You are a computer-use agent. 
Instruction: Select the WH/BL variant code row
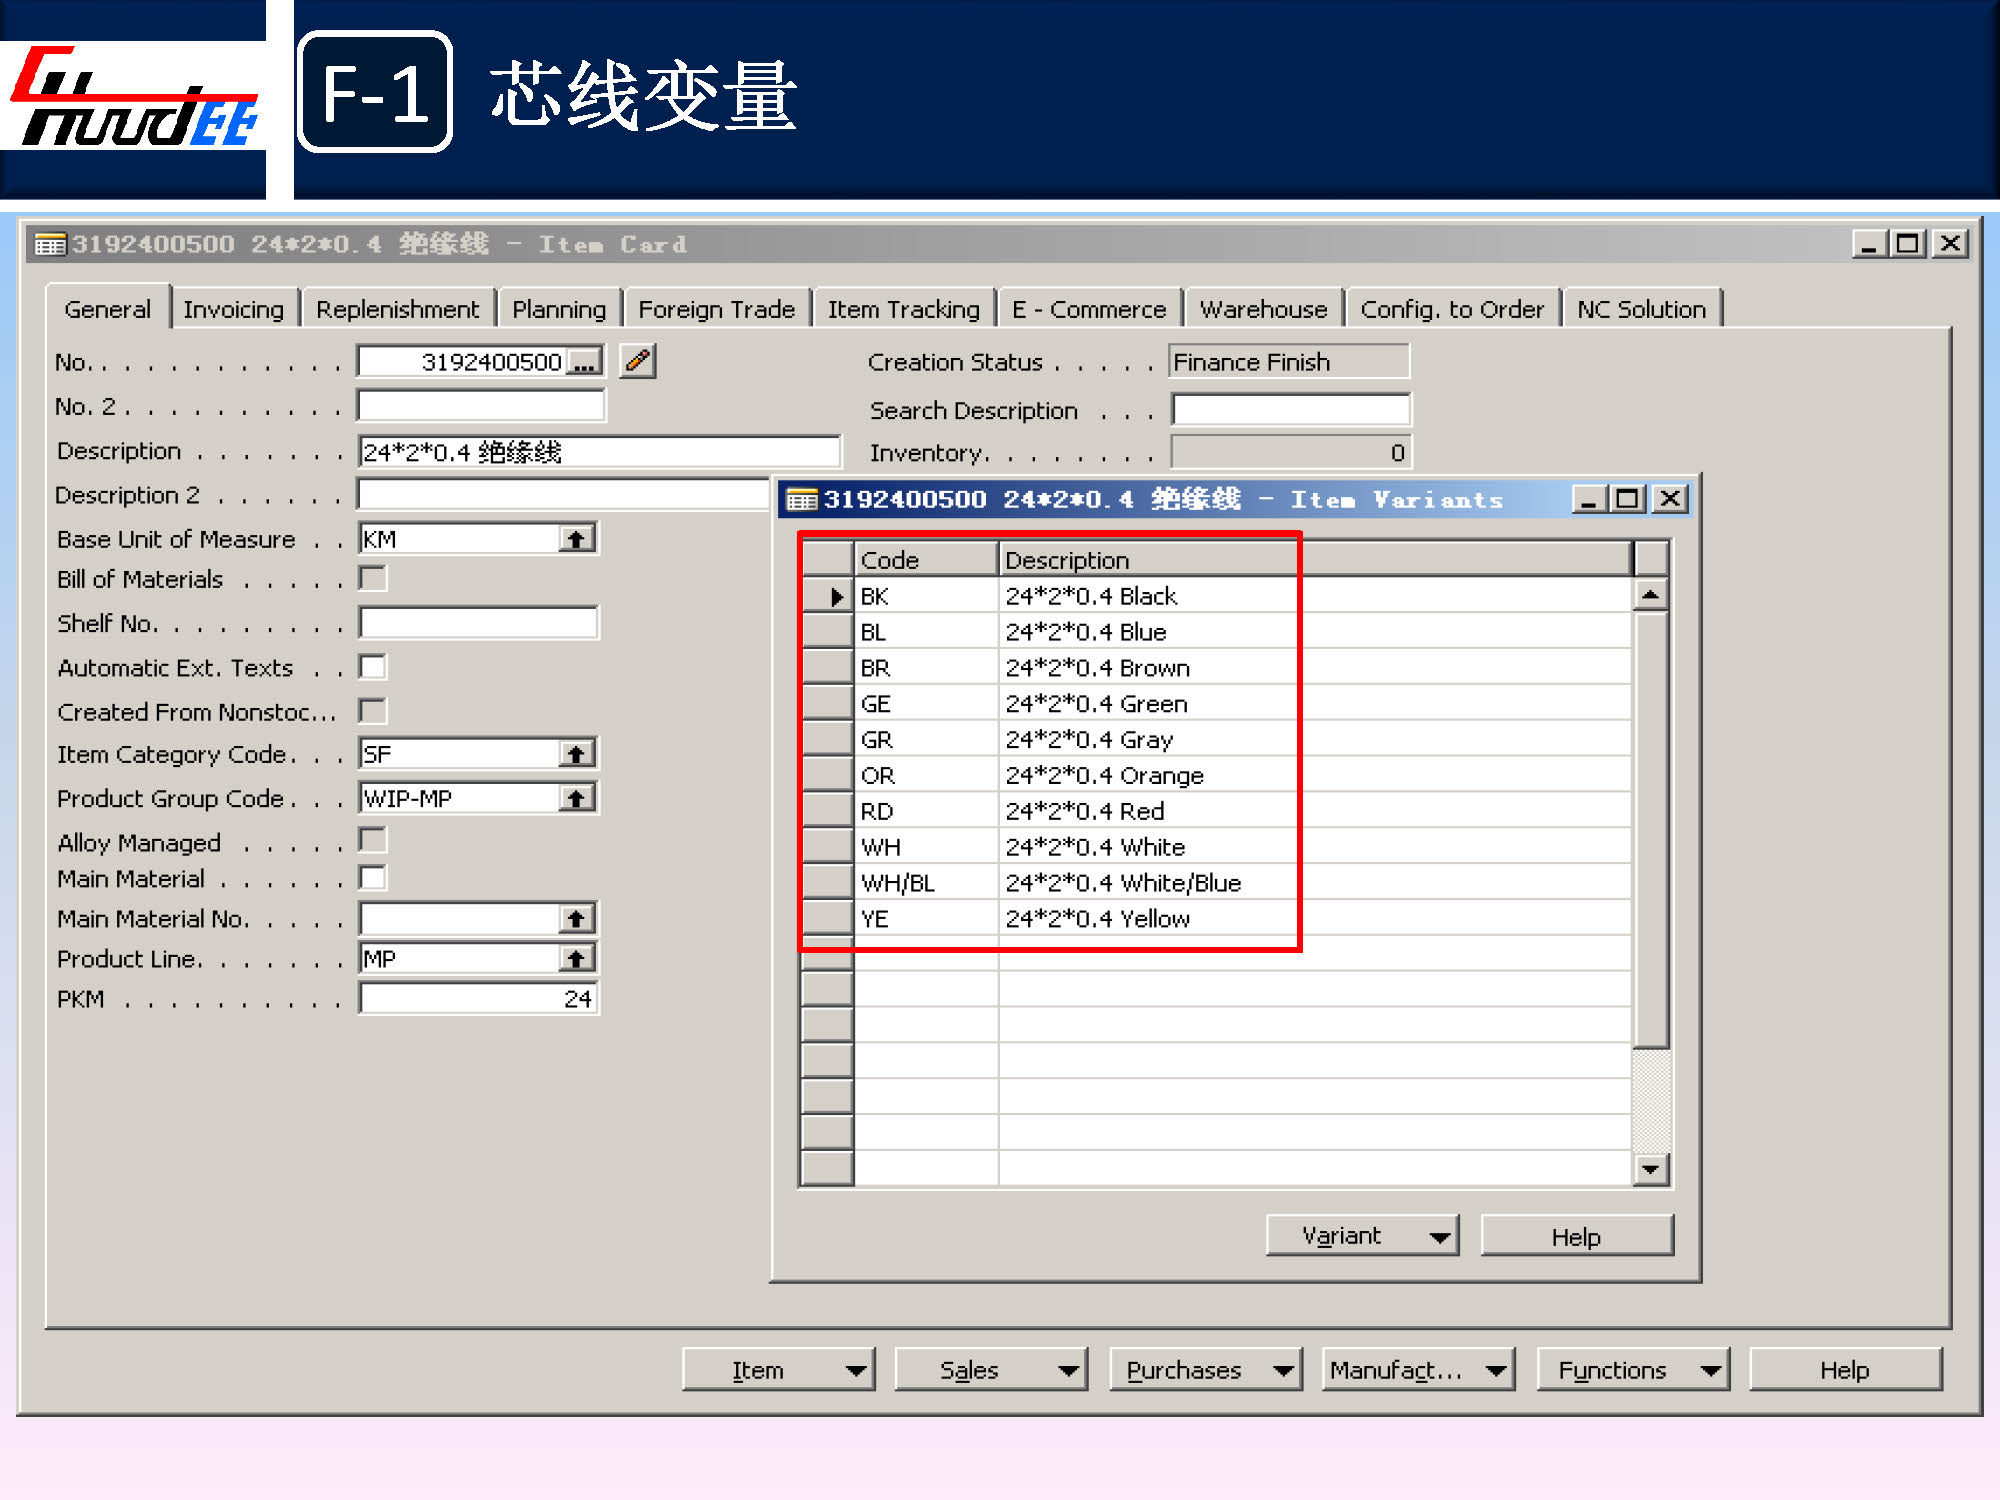(898, 883)
